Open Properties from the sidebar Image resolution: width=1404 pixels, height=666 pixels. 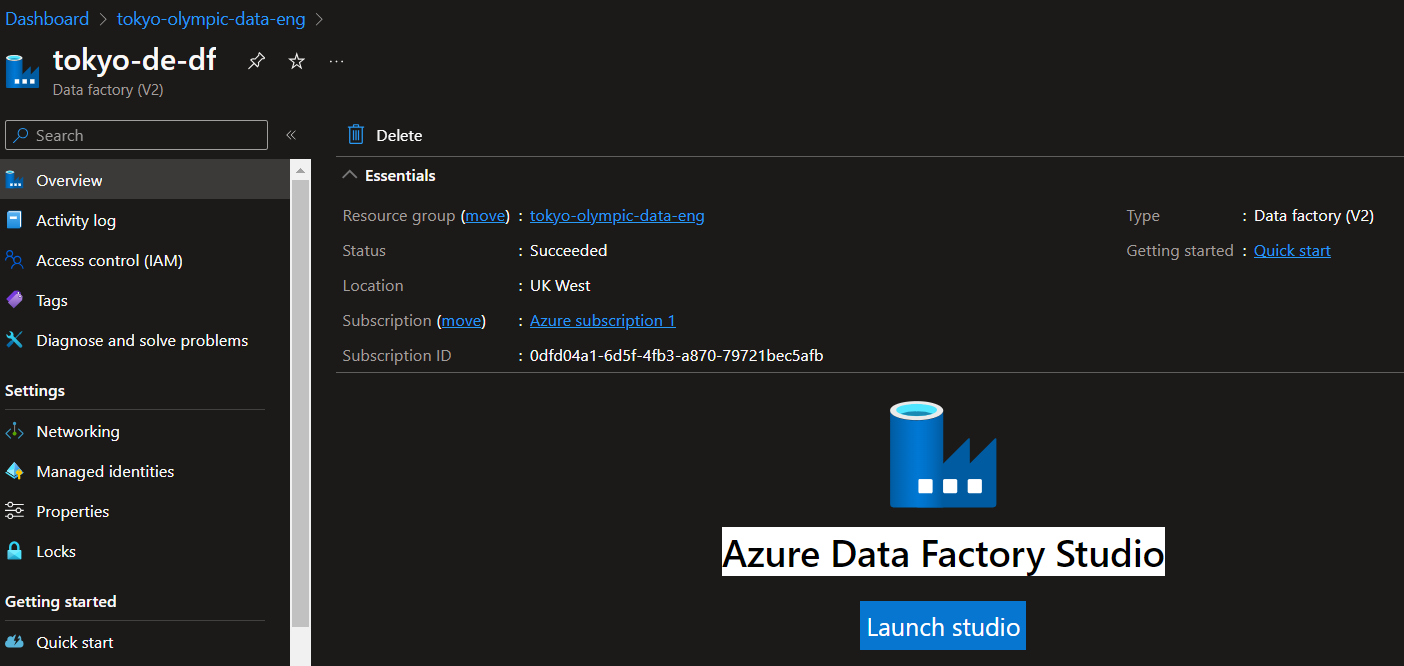tap(72, 511)
